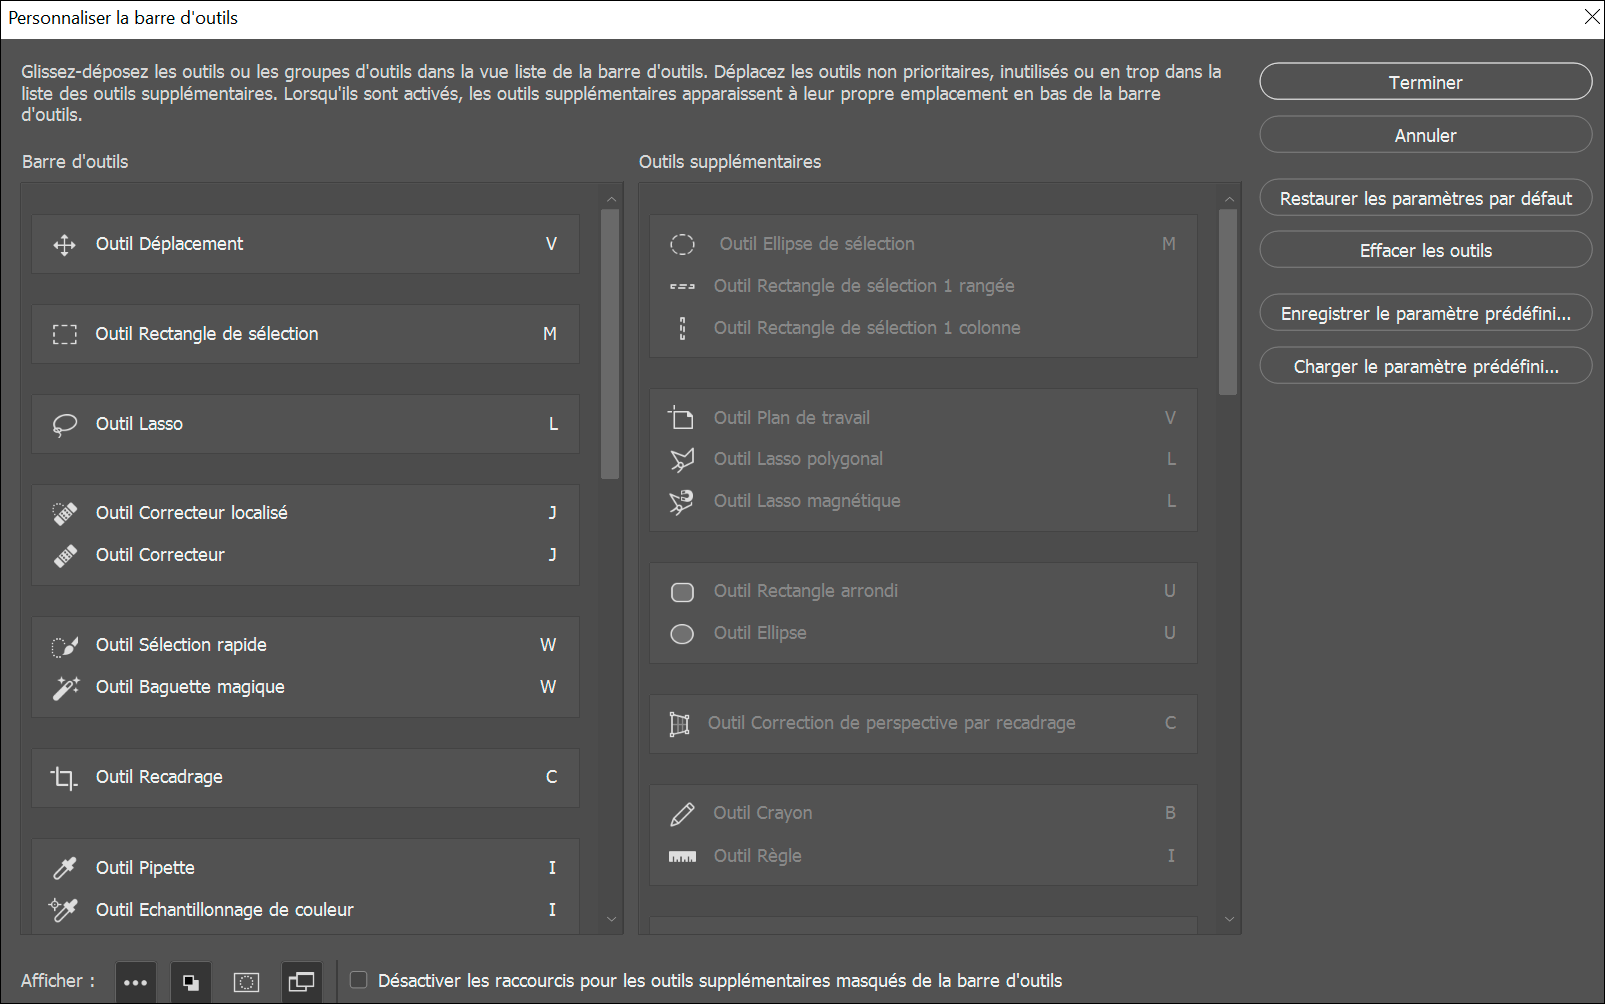
Task: Click the Outil Règle ruler icon
Action: tap(682, 857)
